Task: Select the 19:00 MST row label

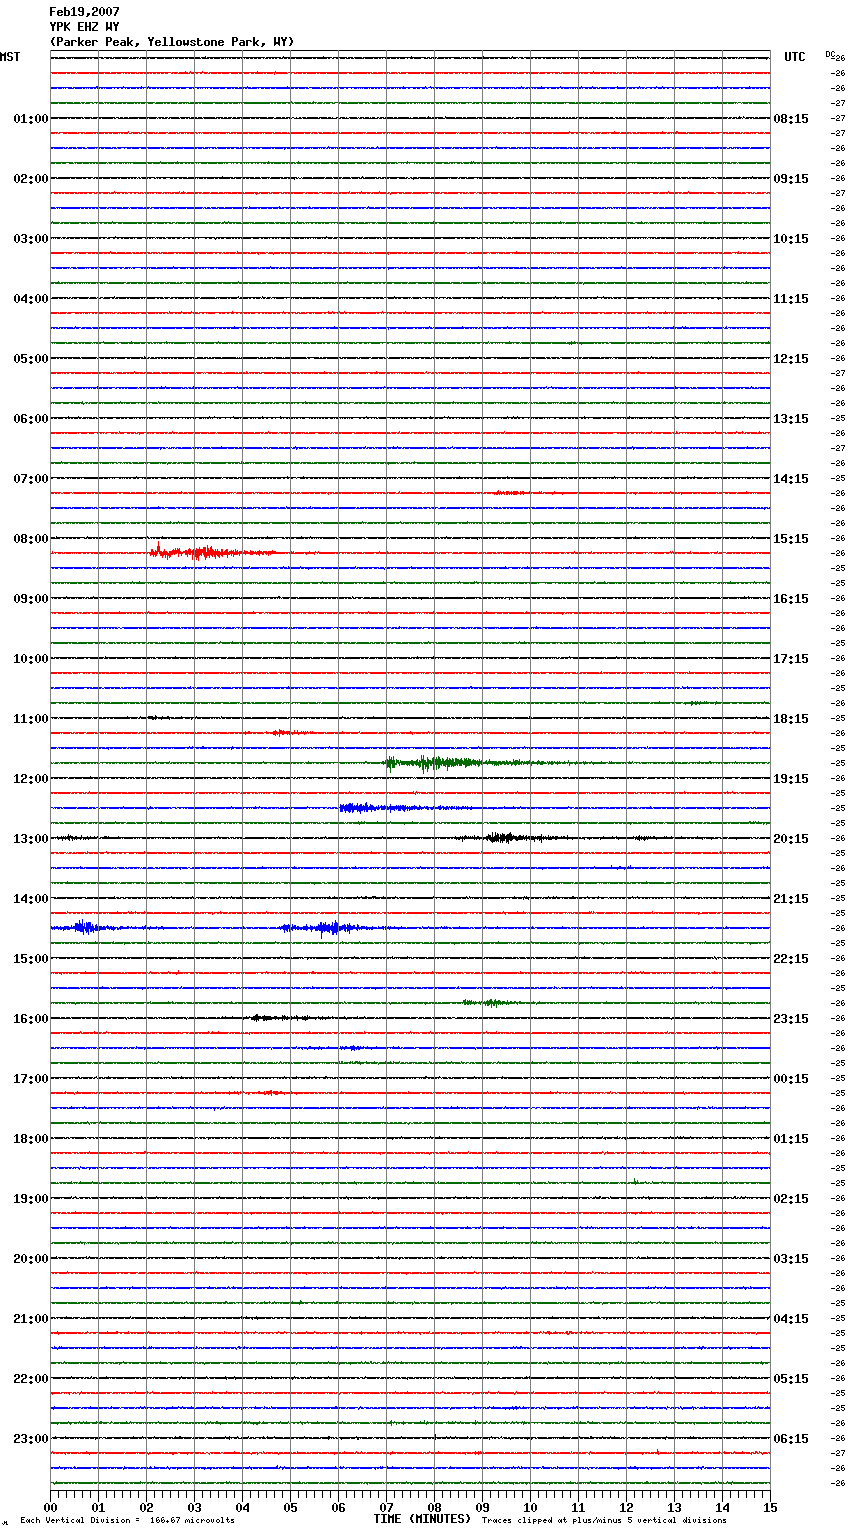Action: coord(31,1199)
